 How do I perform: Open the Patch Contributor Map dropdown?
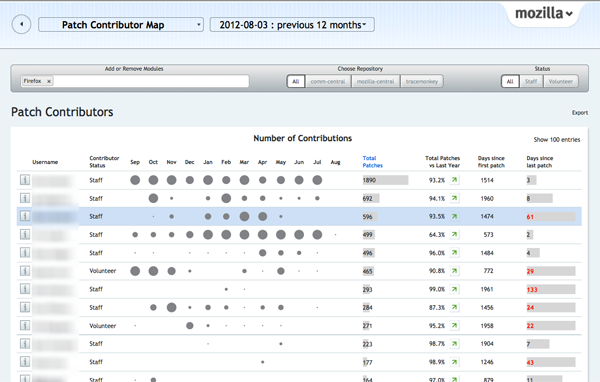121,25
